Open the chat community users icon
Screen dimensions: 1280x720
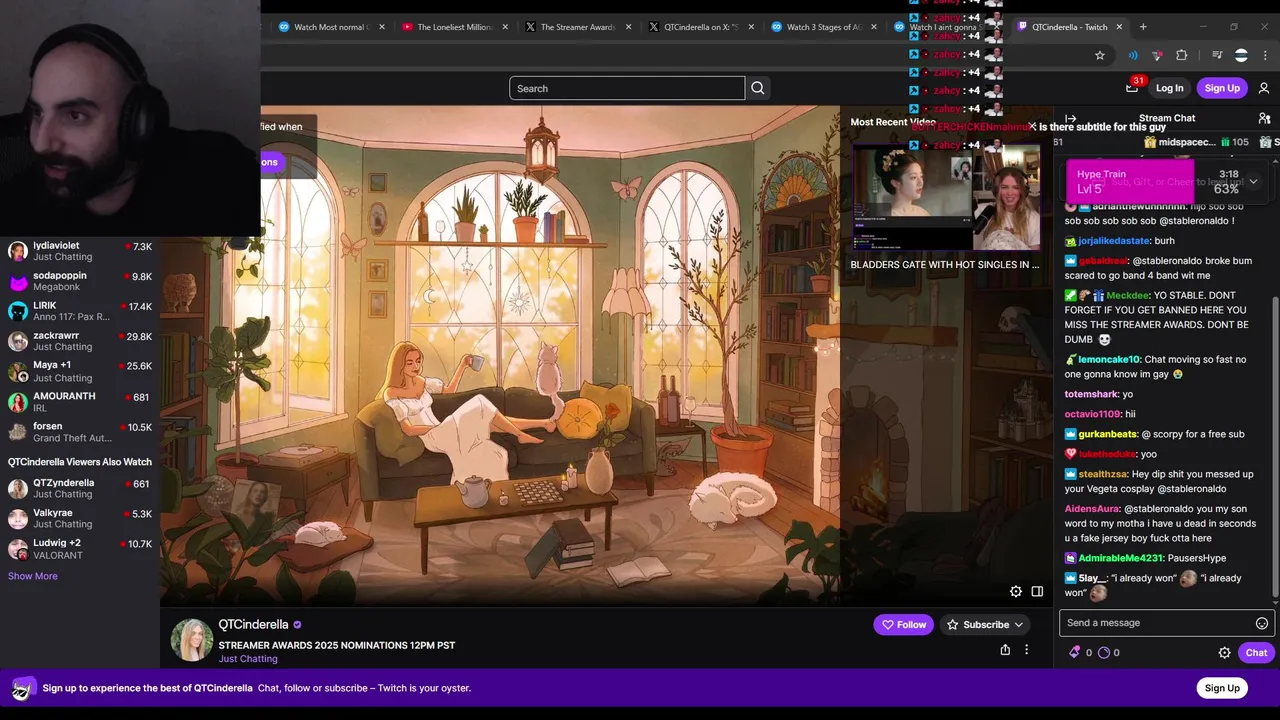(1264, 118)
